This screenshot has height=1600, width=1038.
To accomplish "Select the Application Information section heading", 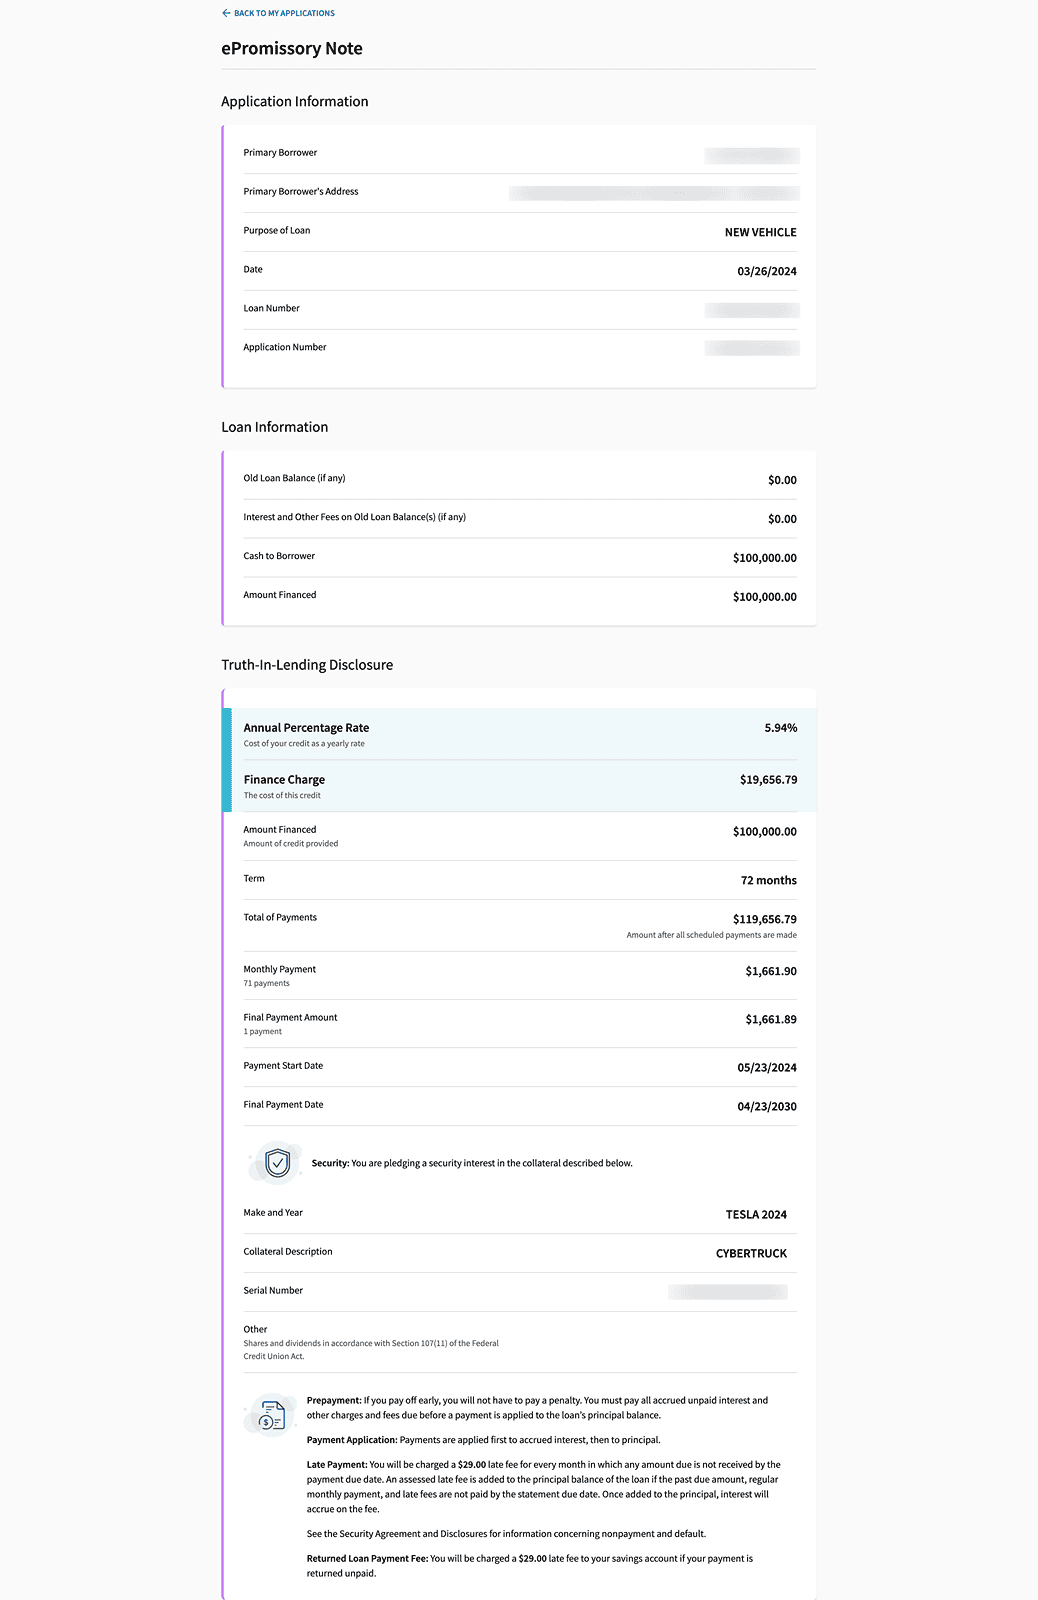I will (x=295, y=101).
